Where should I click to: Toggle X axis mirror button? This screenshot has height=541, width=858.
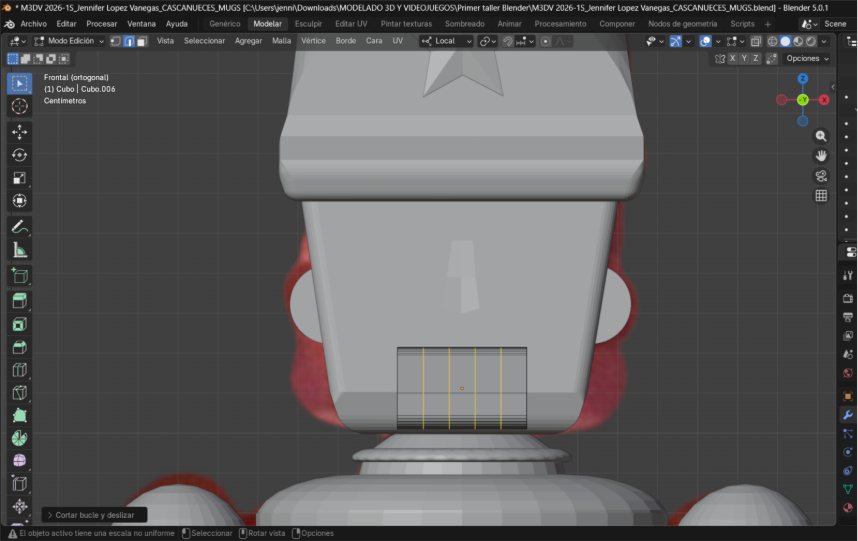[732, 59]
